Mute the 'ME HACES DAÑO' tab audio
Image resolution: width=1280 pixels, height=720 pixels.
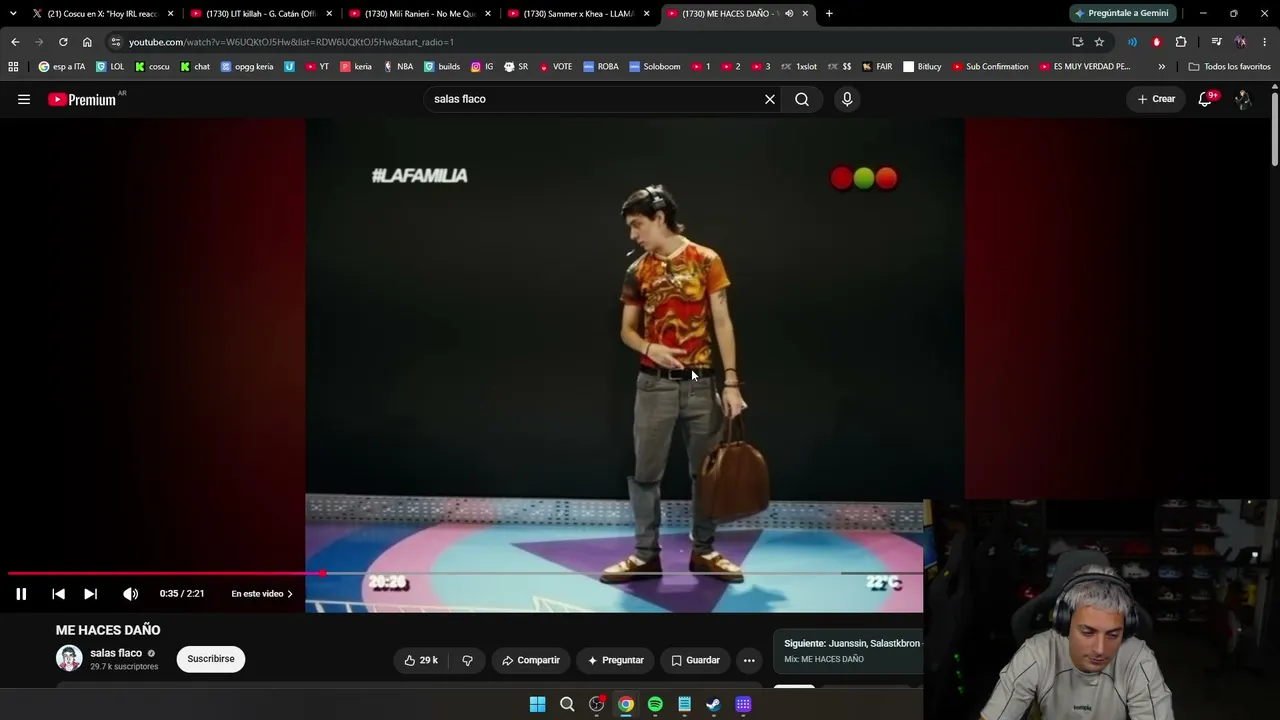point(789,14)
